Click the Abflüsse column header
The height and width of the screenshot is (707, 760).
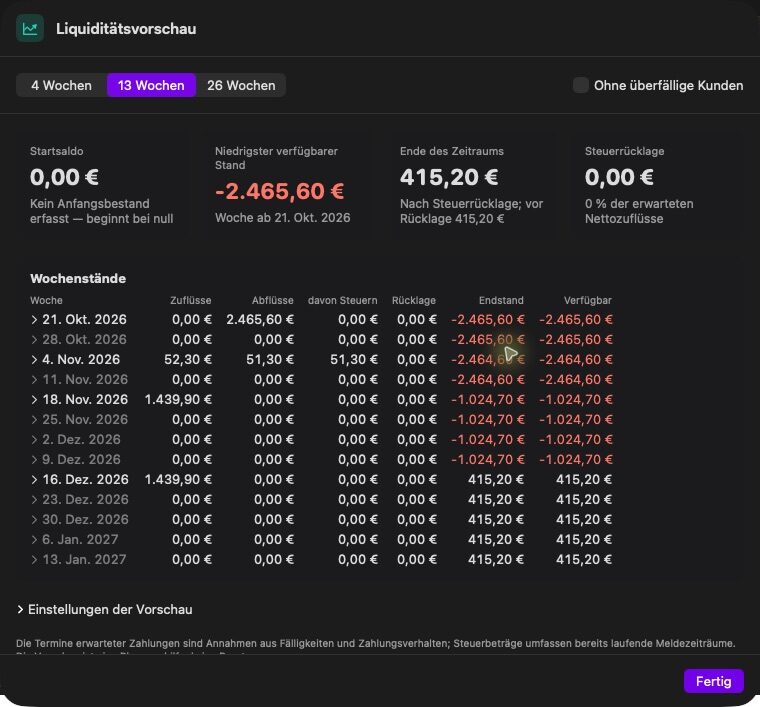272,300
